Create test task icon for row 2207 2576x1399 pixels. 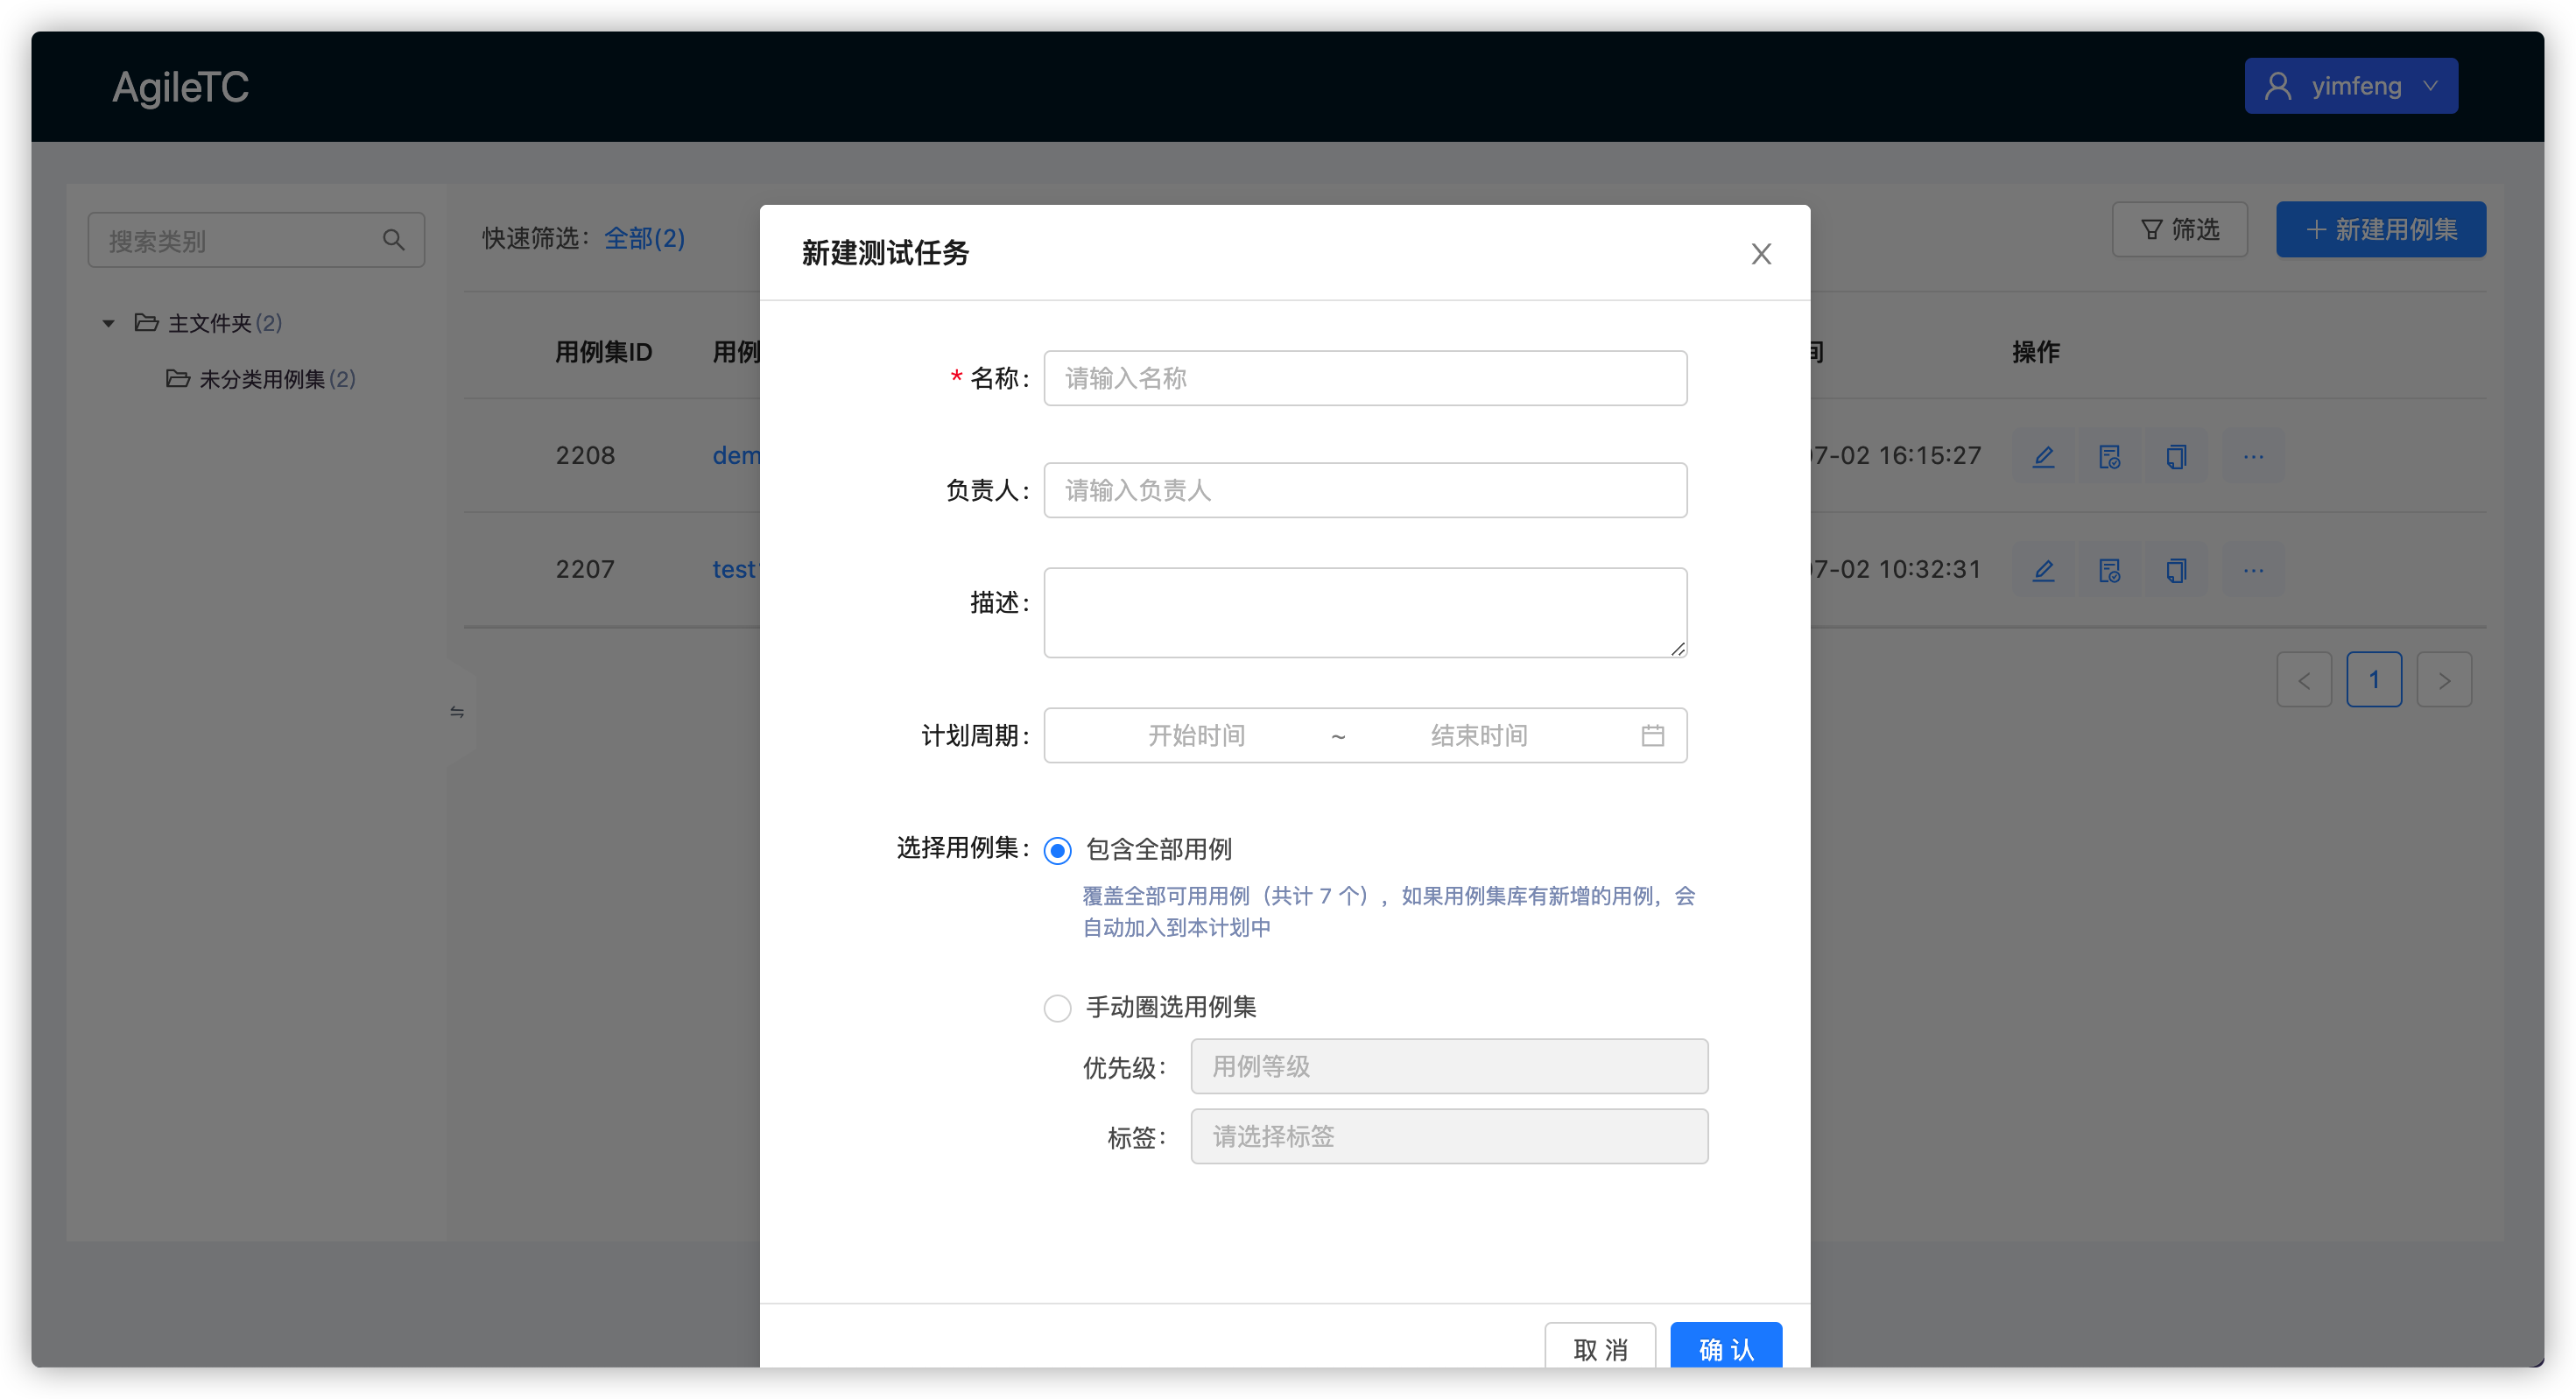(x=2110, y=571)
